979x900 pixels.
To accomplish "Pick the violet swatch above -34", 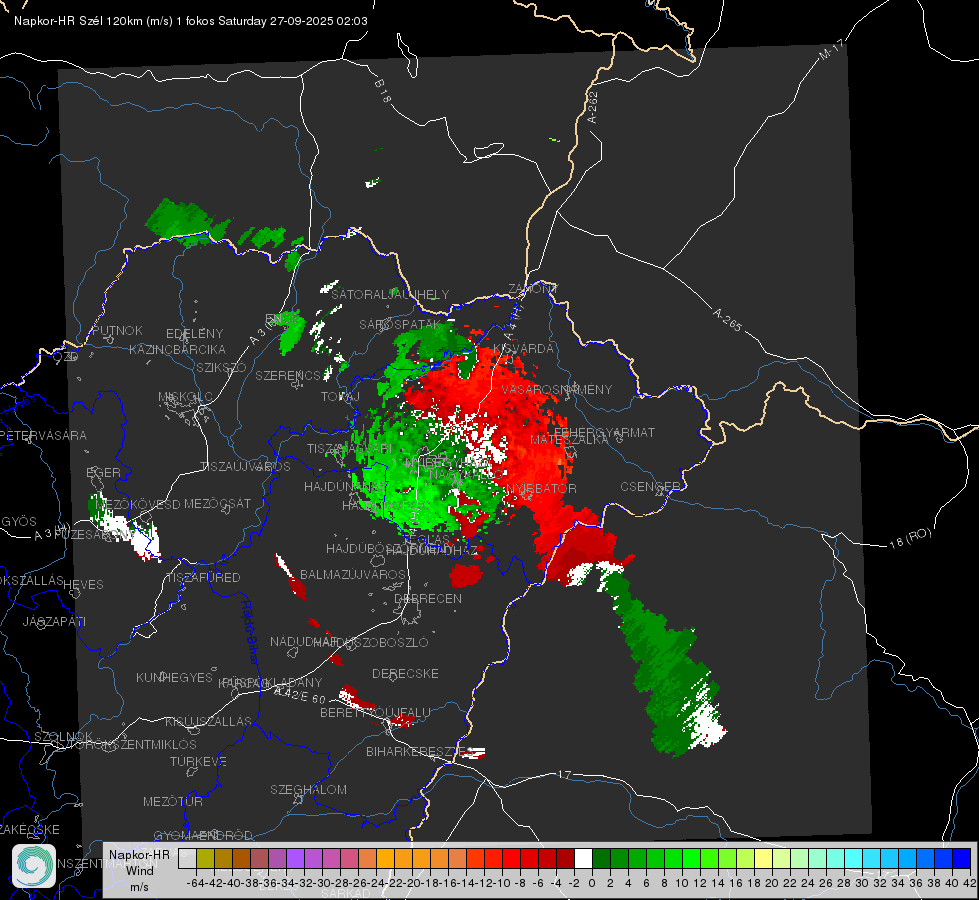I will pos(295,859).
